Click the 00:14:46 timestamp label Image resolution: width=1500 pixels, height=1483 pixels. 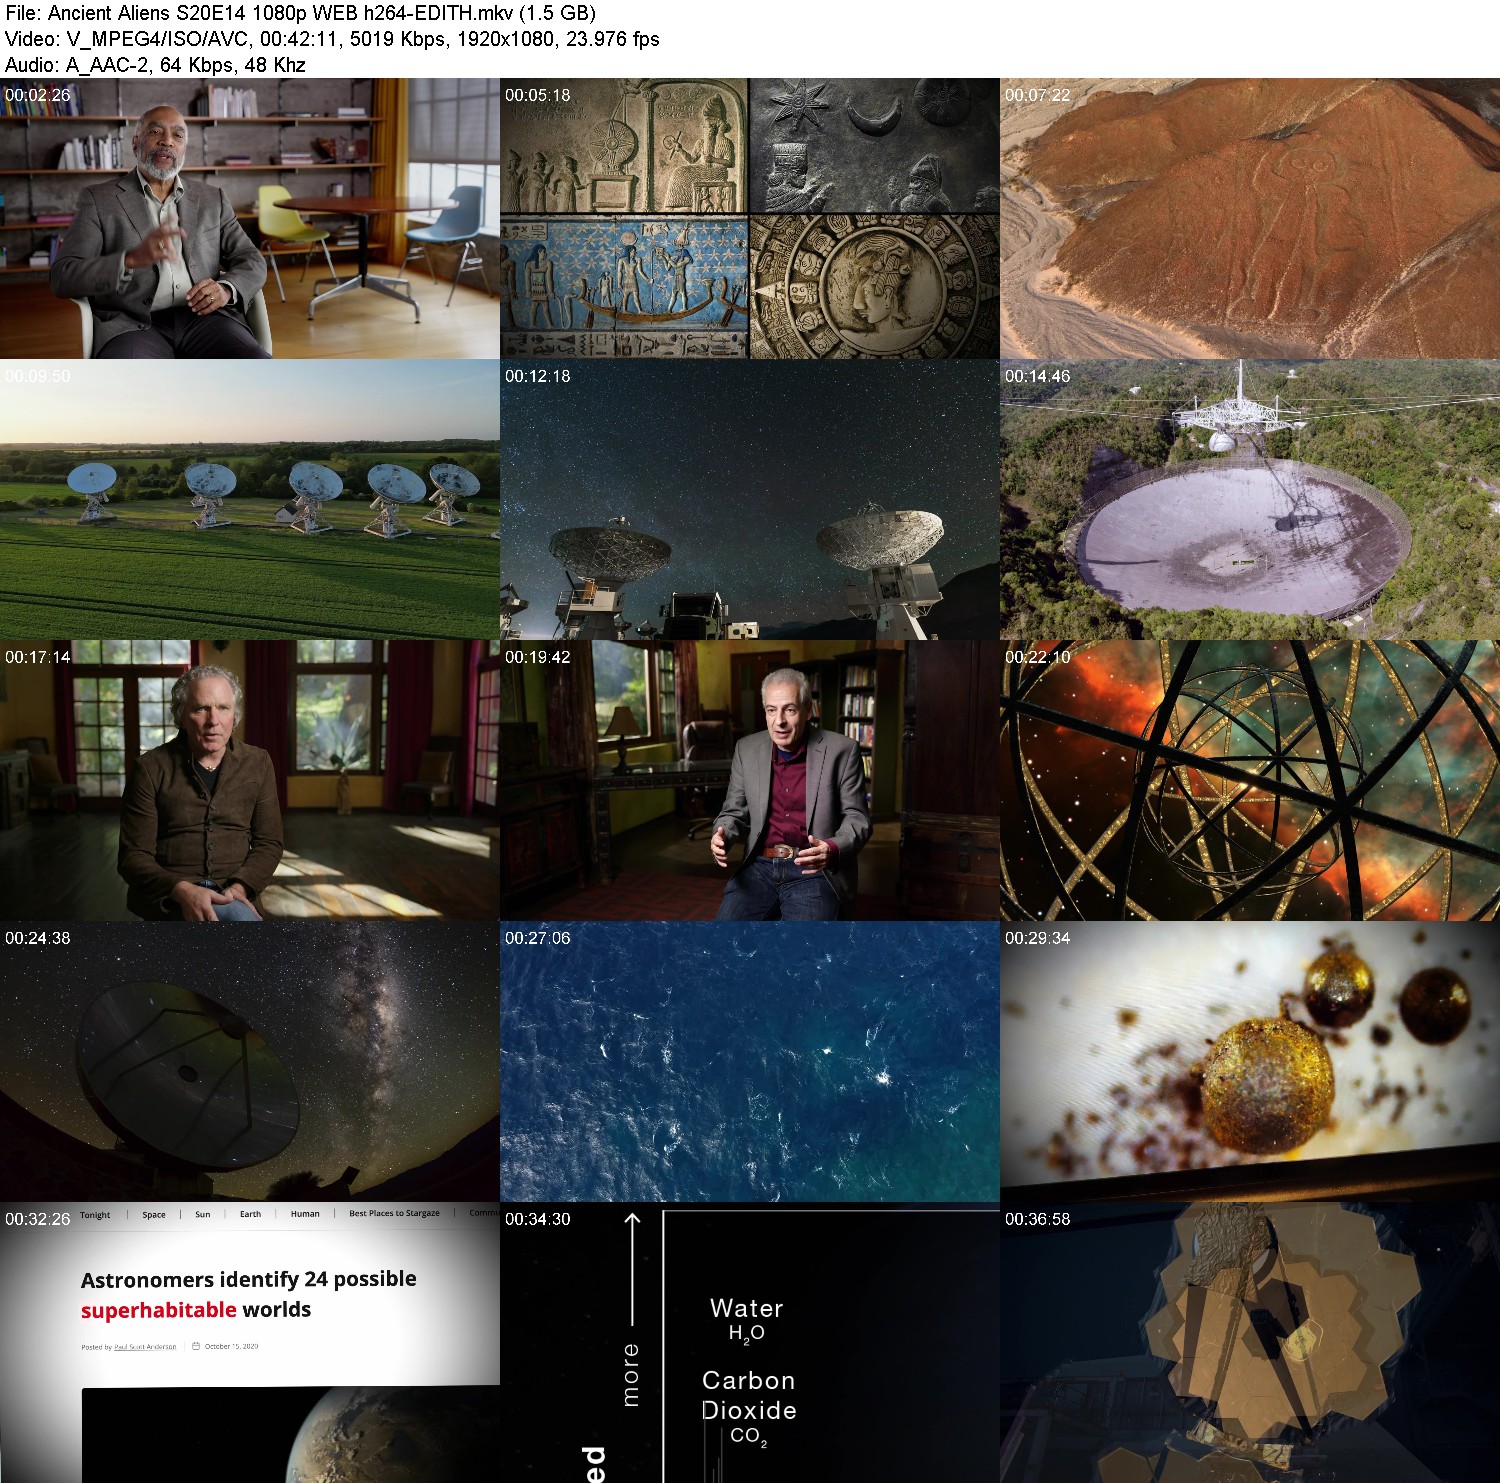(1038, 376)
